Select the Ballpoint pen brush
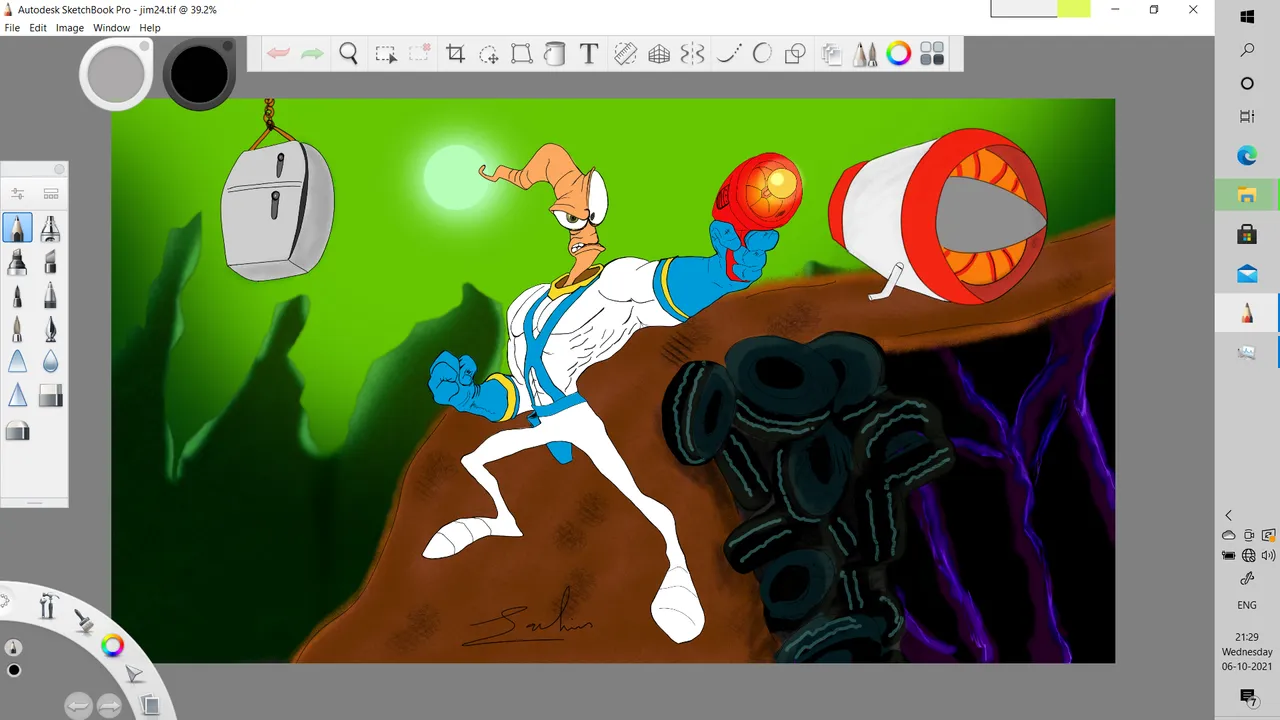1280x720 pixels. click(x=17, y=295)
